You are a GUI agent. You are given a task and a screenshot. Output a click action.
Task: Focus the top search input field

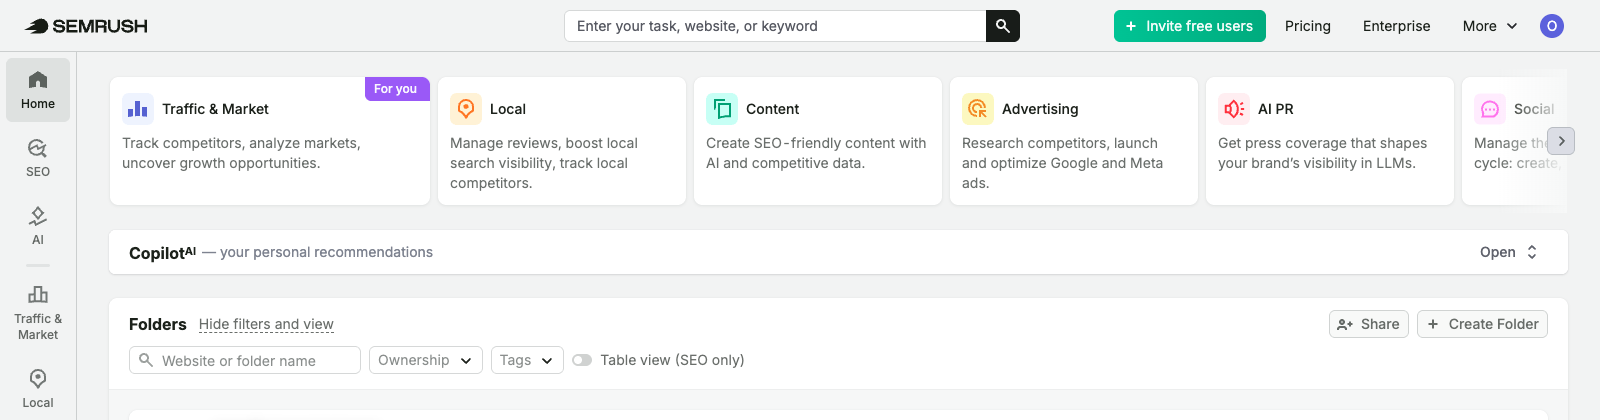(775, 26)
